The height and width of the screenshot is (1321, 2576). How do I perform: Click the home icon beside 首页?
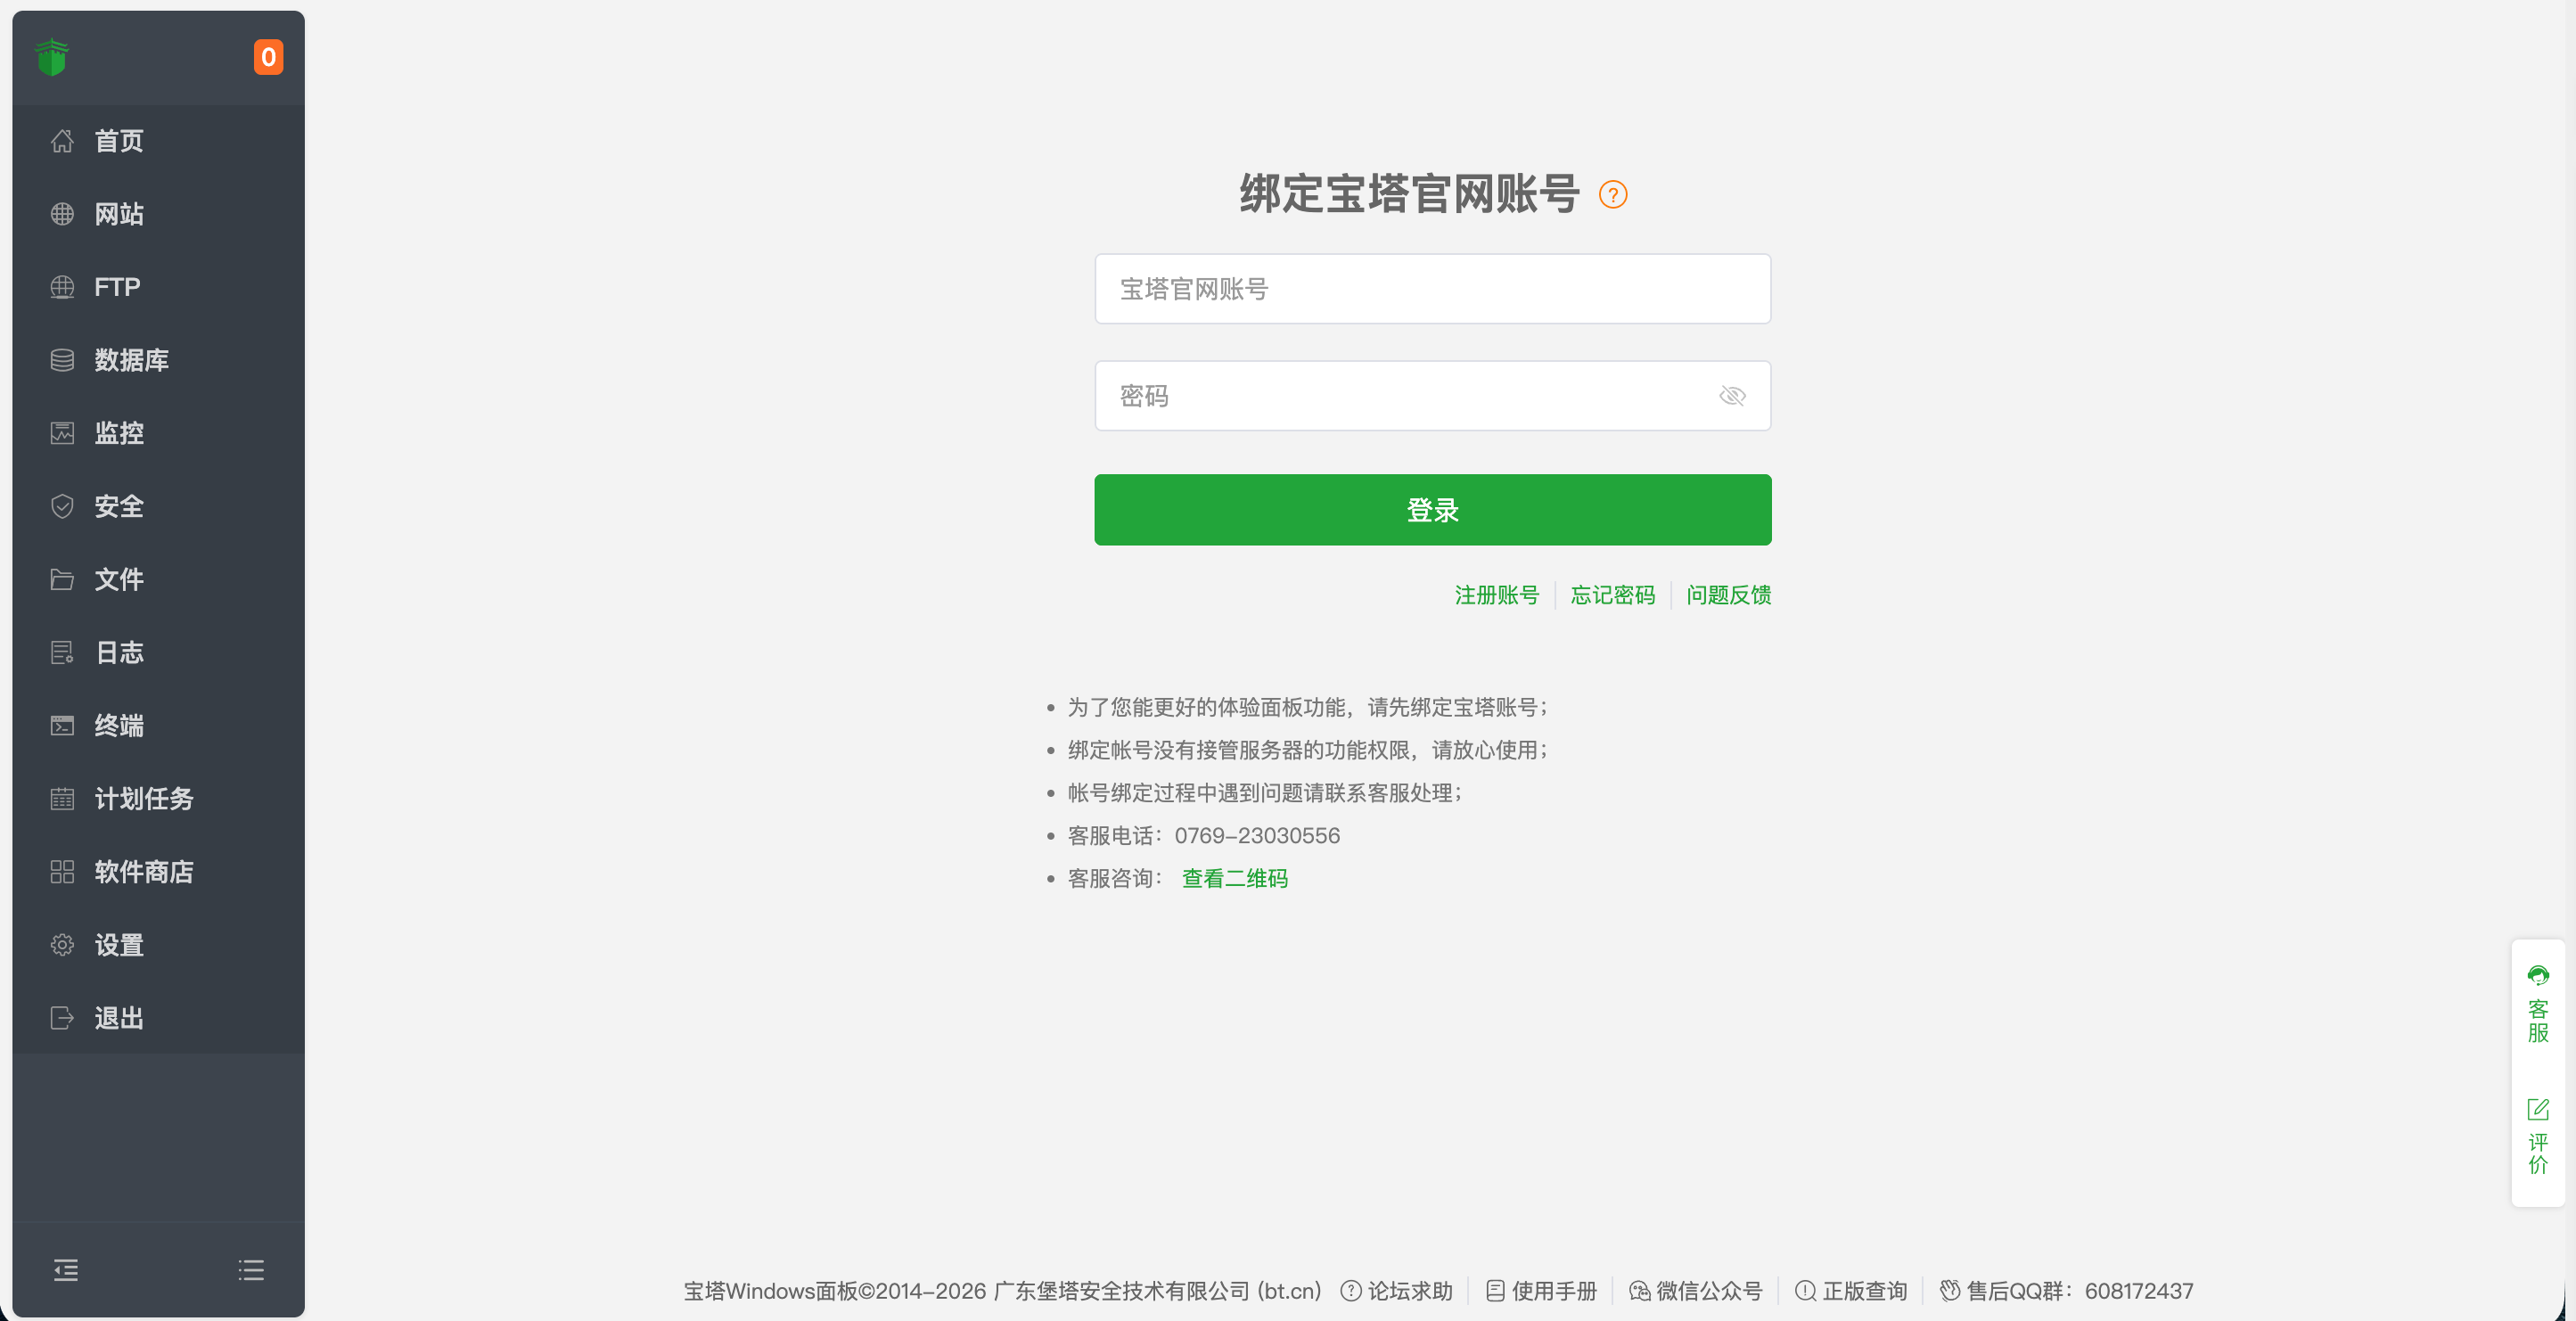point(62,141)
